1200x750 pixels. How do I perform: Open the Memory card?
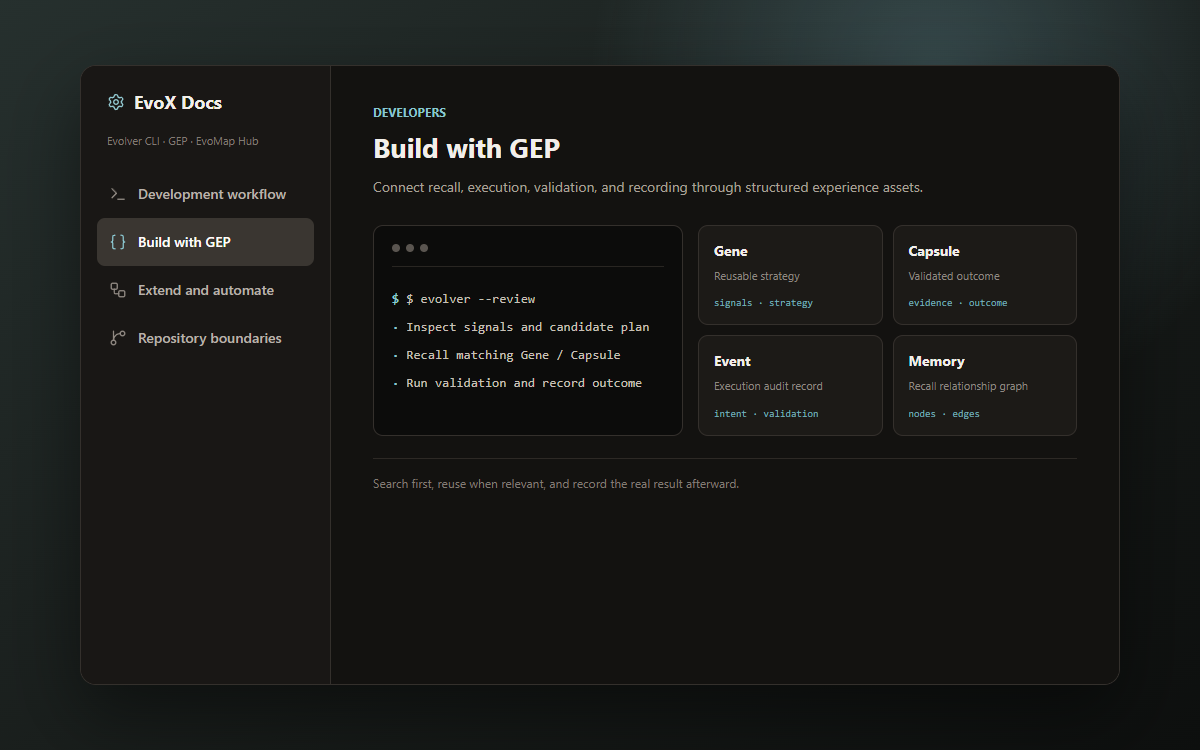coord(985,385)
